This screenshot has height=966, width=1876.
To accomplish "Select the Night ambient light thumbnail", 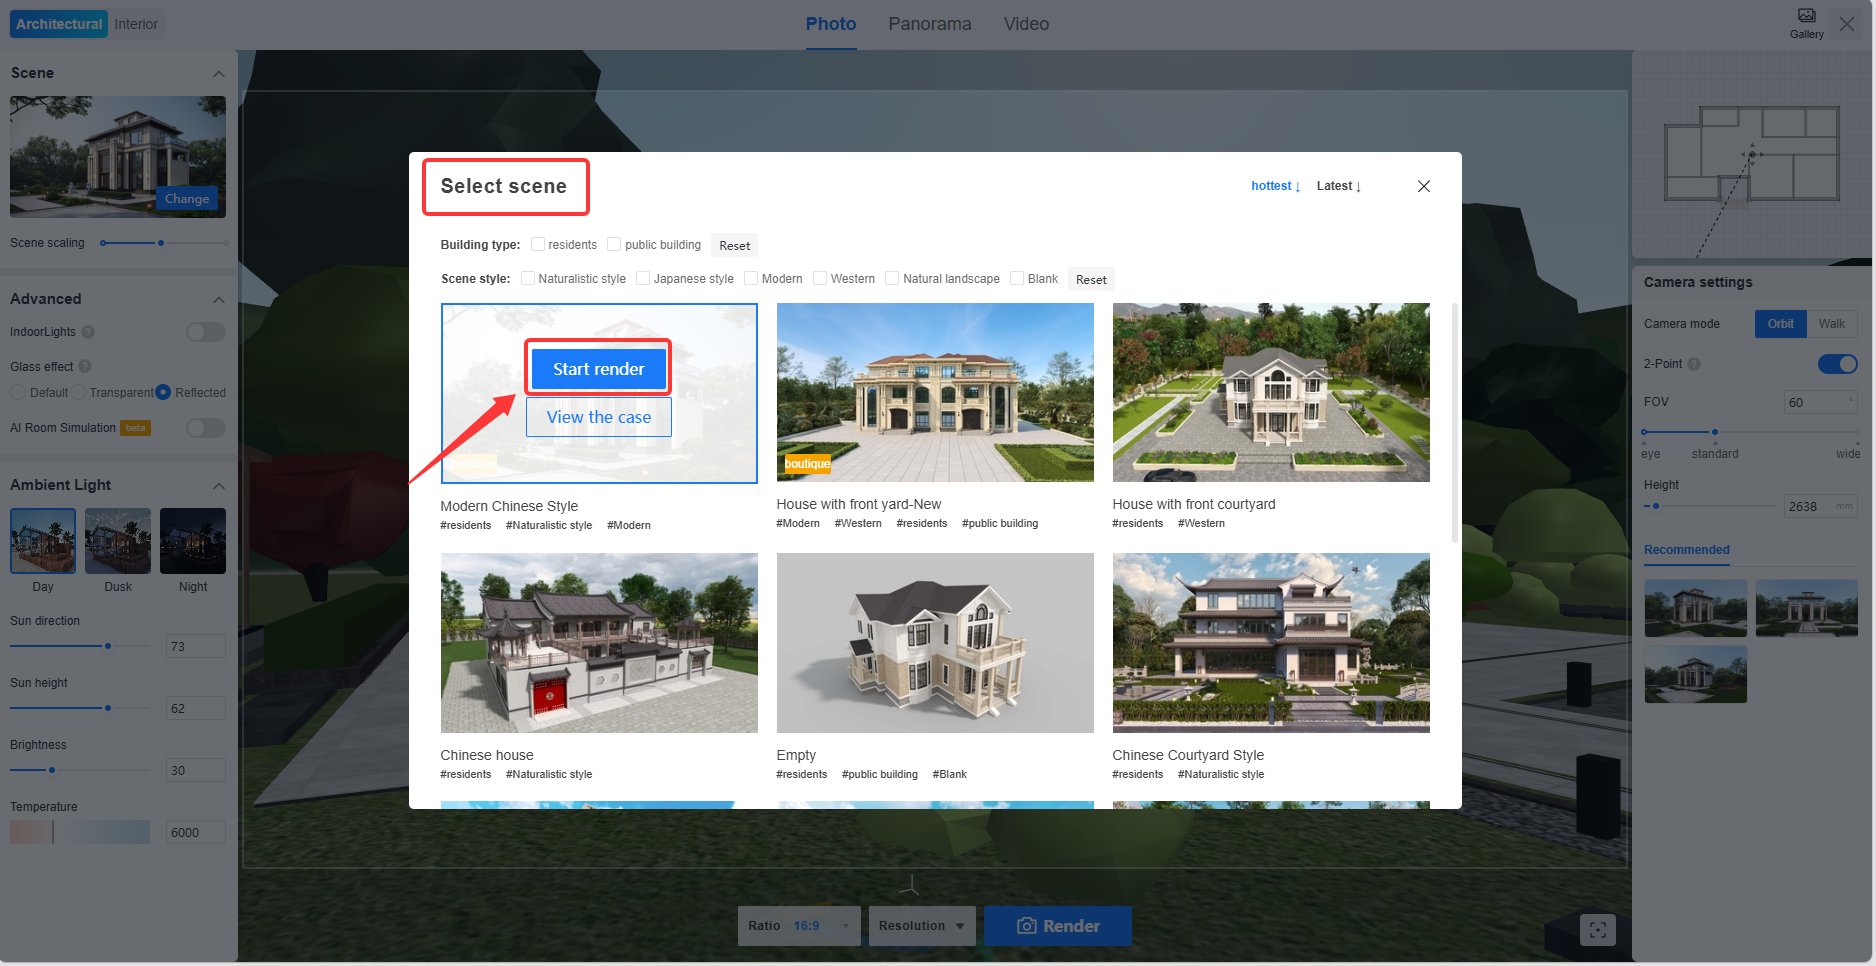I will tap(193, 541).
